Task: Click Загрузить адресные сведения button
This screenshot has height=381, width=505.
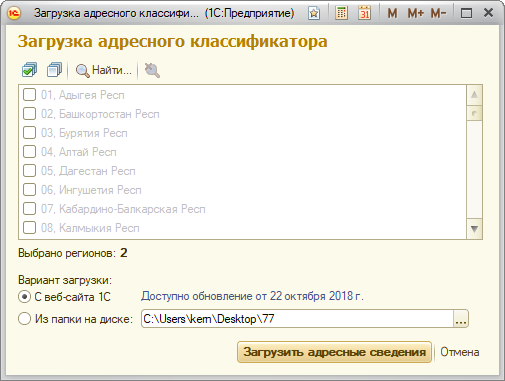Action: click(x=334, y=352)
